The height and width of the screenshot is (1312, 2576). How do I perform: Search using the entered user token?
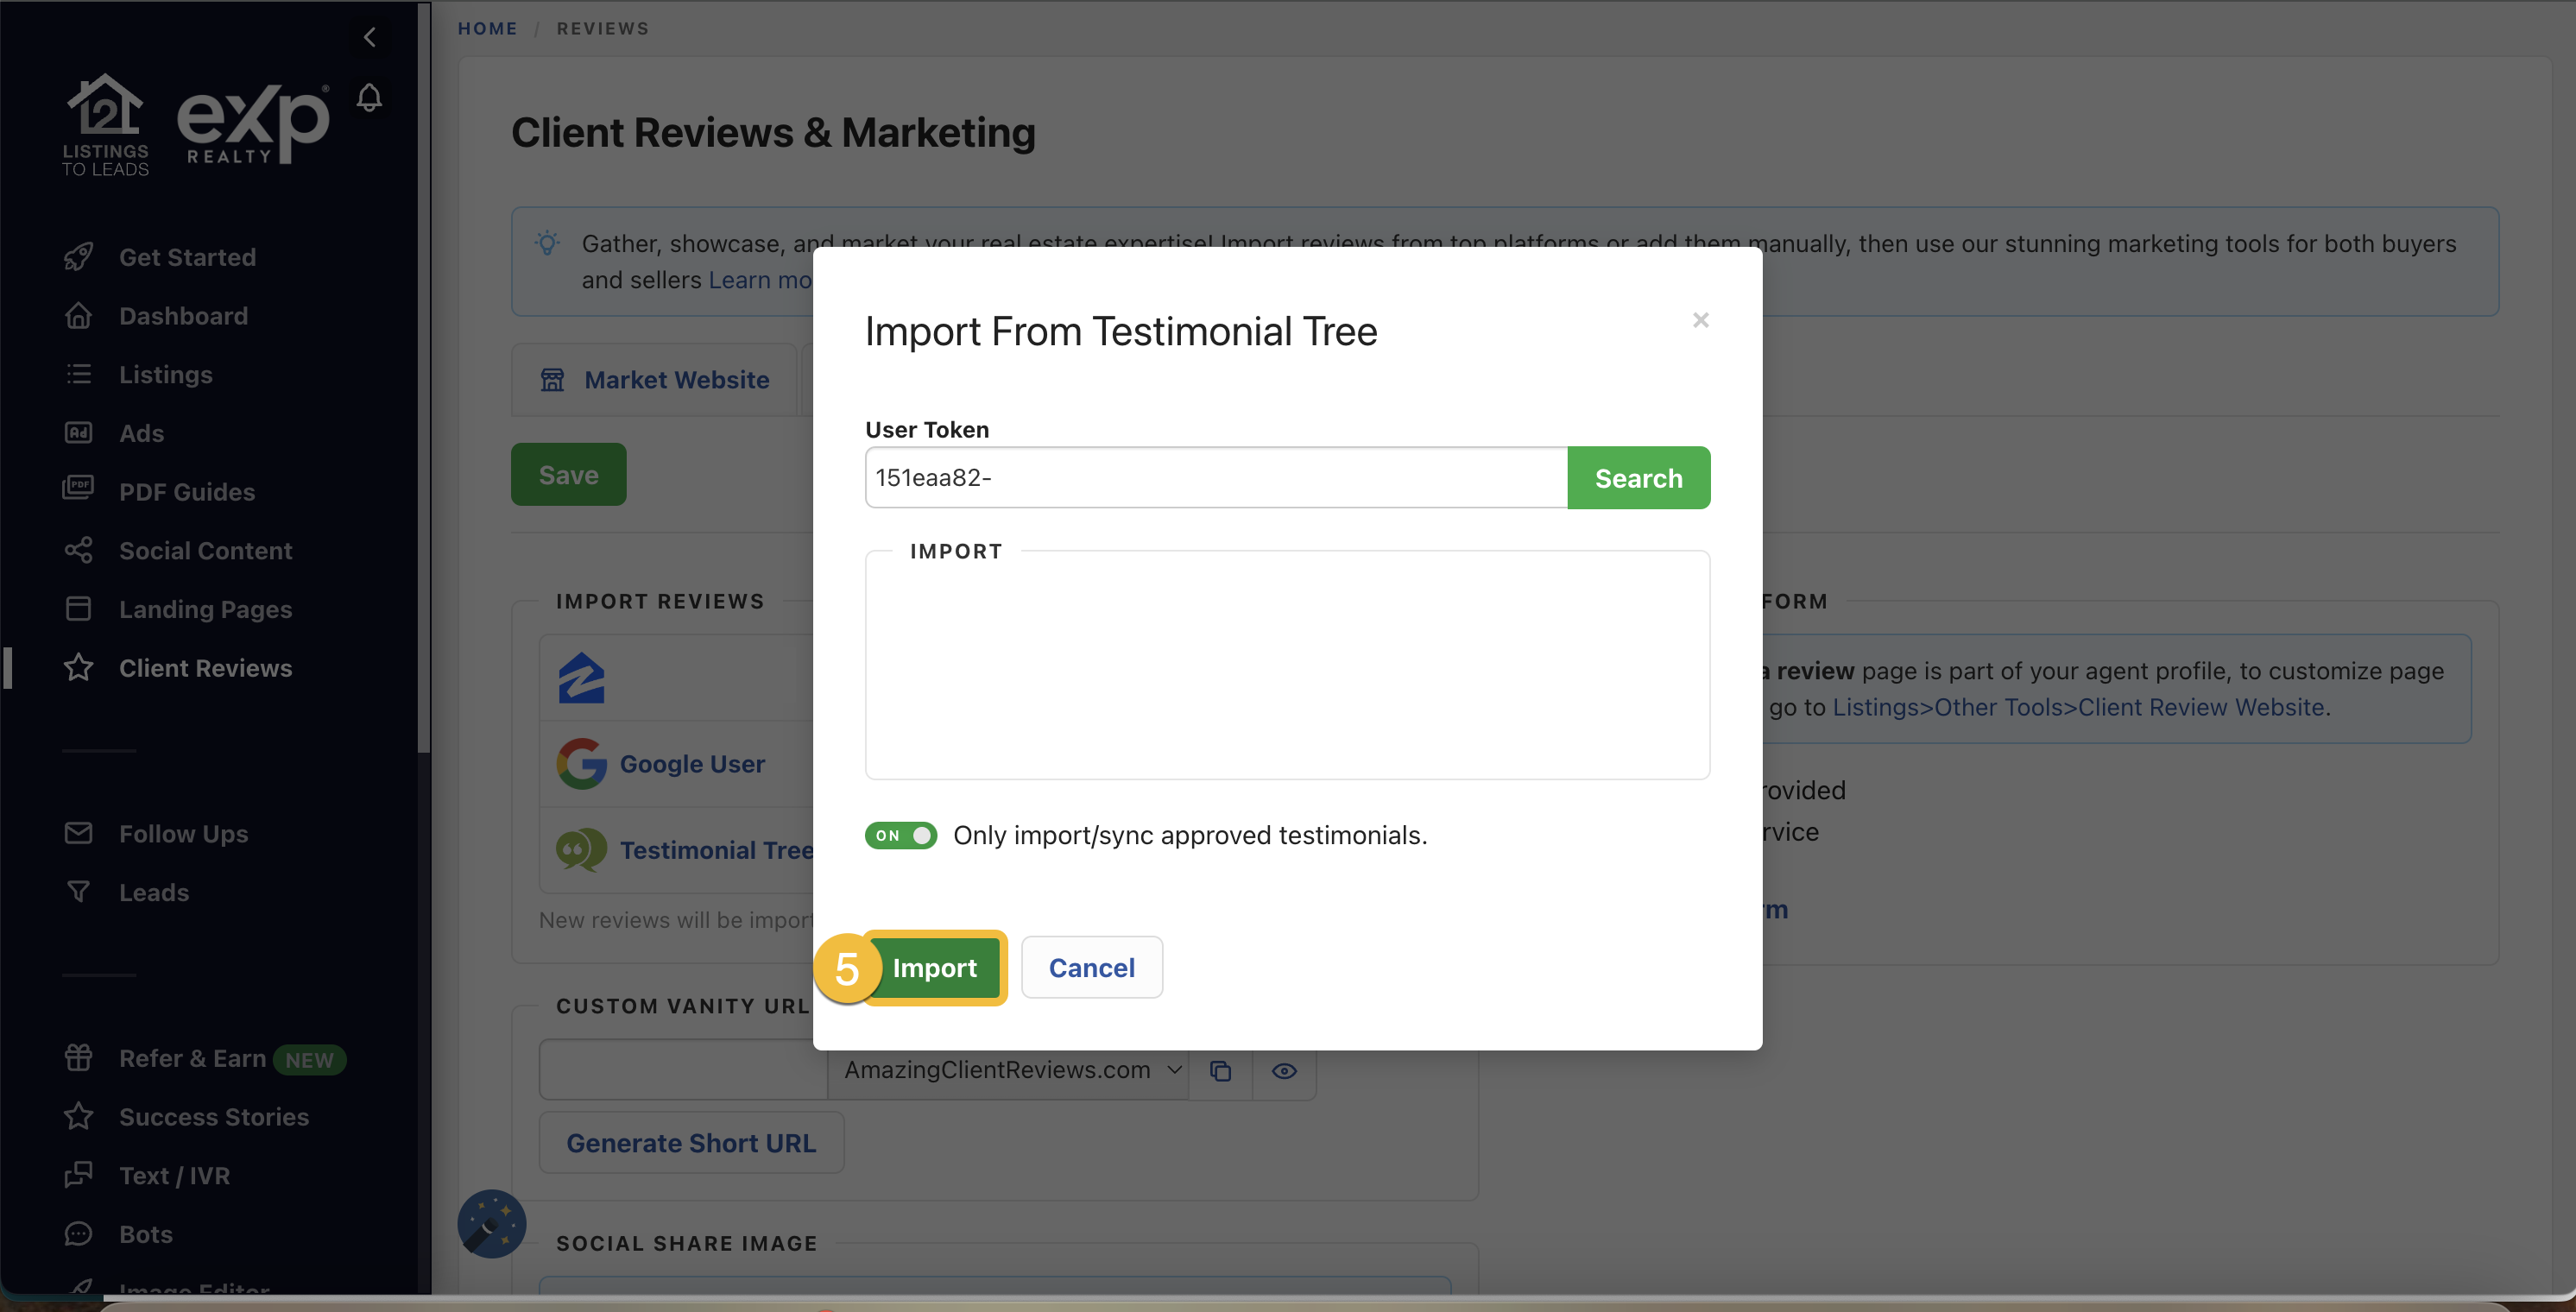(x=1638, y=477)
